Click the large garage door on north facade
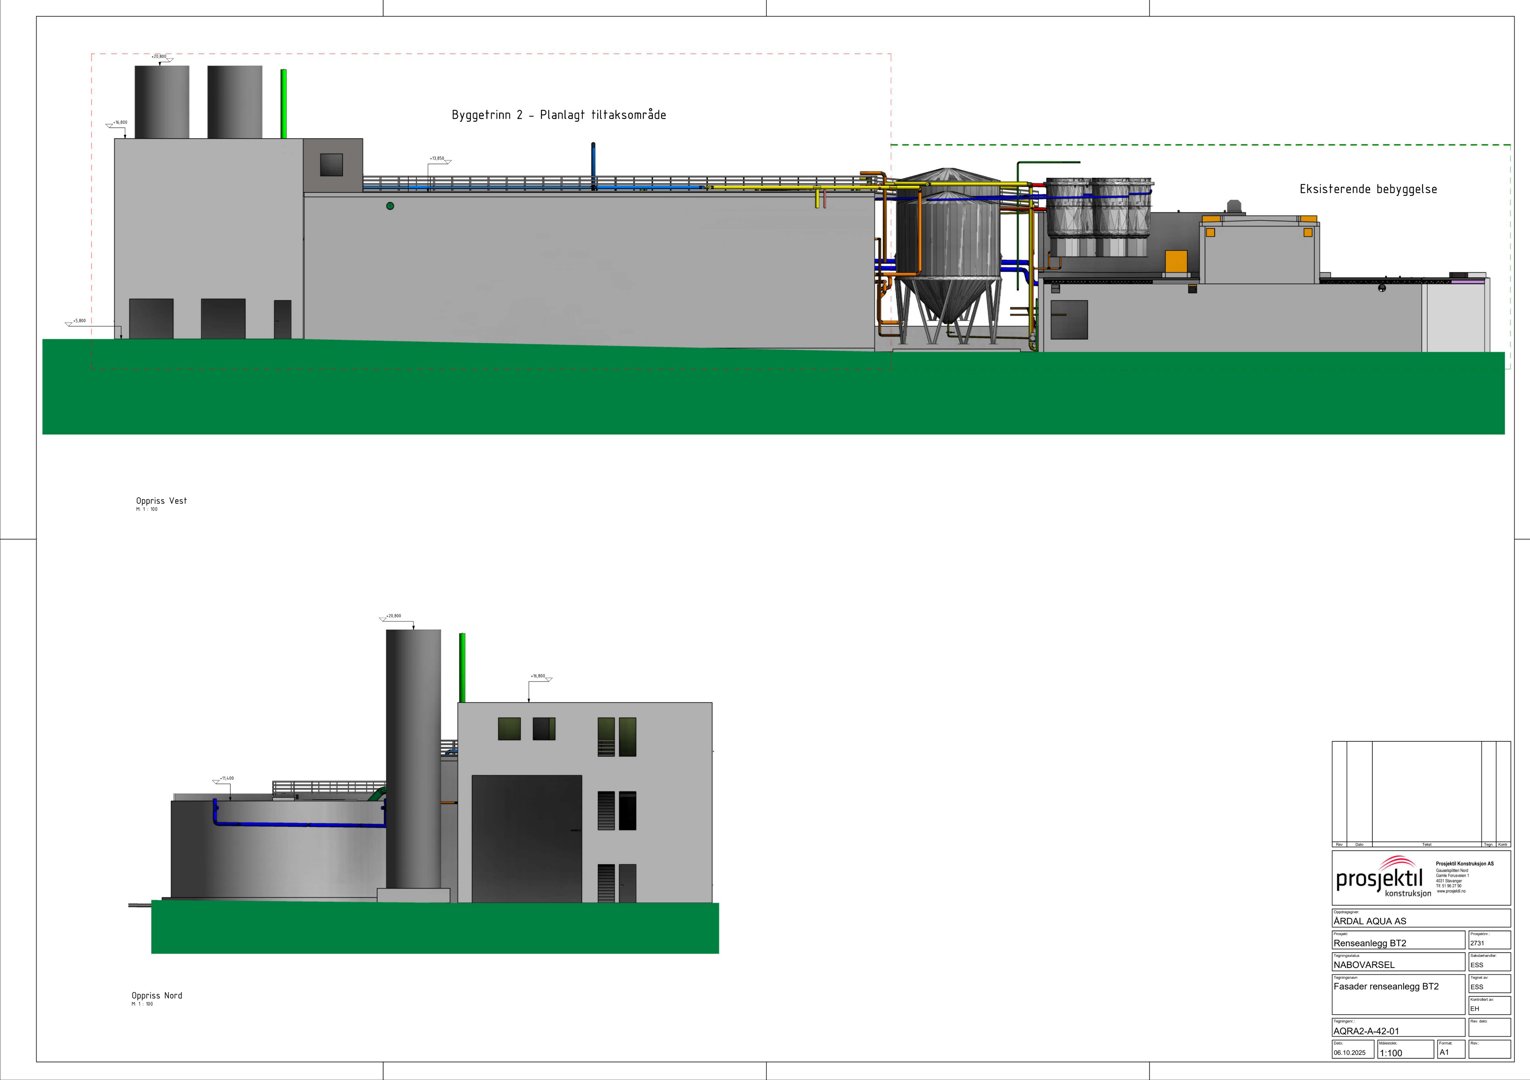Image resolution: width=1530 pixels, height=1080 pixels. (526, 838)
